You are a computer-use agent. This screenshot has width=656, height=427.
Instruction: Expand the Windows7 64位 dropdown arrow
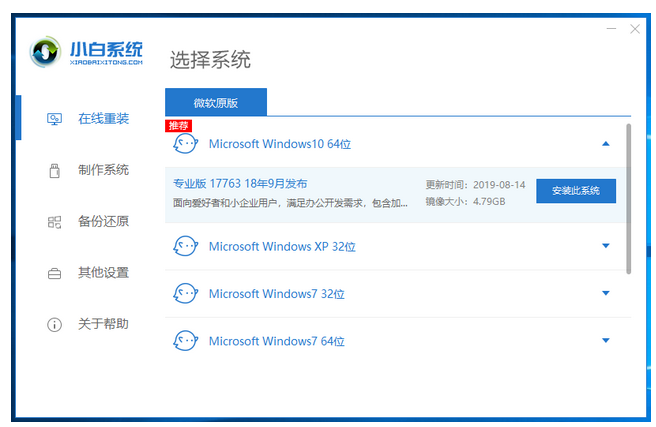click(605, 341)
